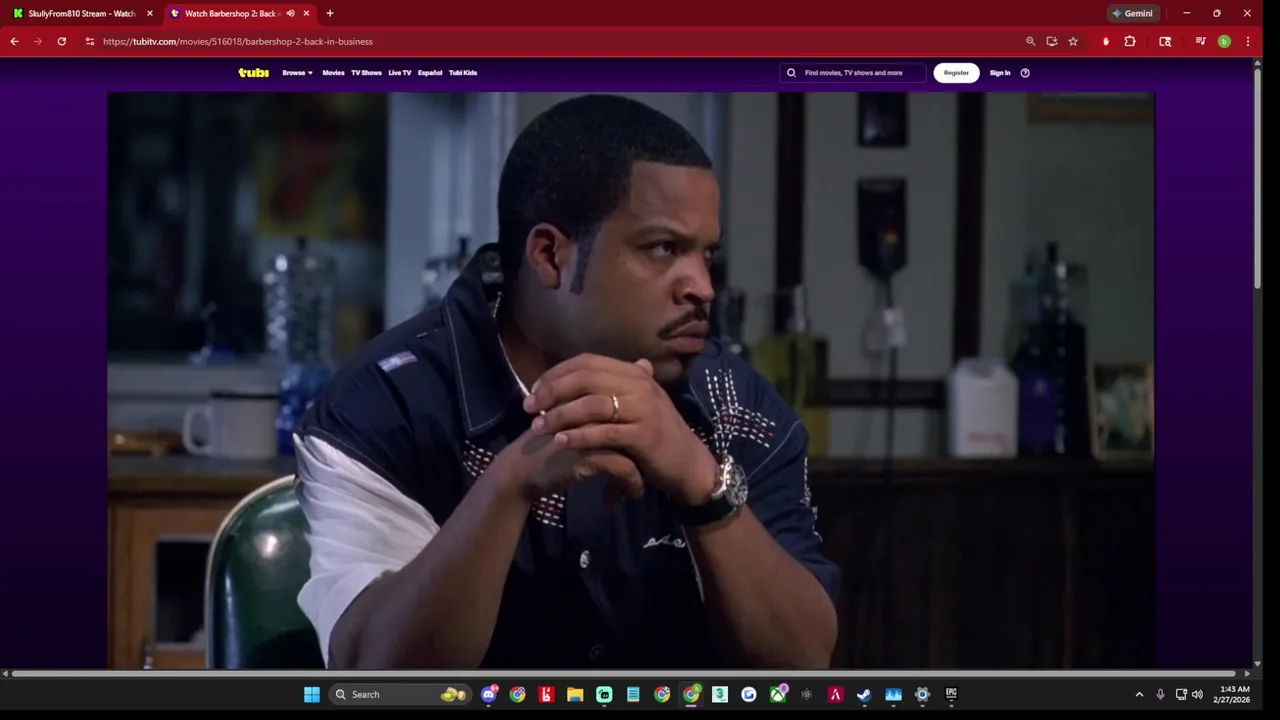Focus the Find movies search field

852,72
